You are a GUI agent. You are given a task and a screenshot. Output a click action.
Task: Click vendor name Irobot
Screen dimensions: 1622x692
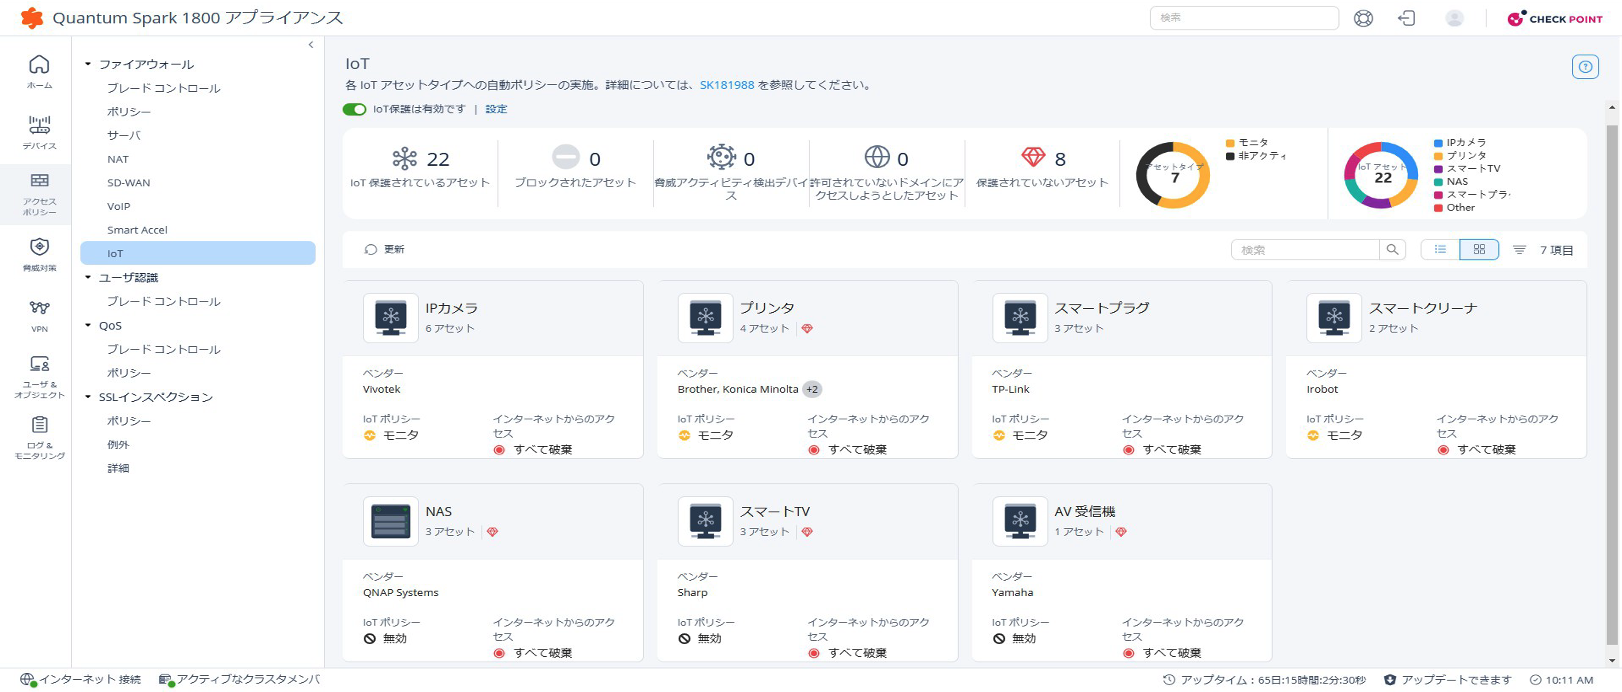pos(1322,390)
